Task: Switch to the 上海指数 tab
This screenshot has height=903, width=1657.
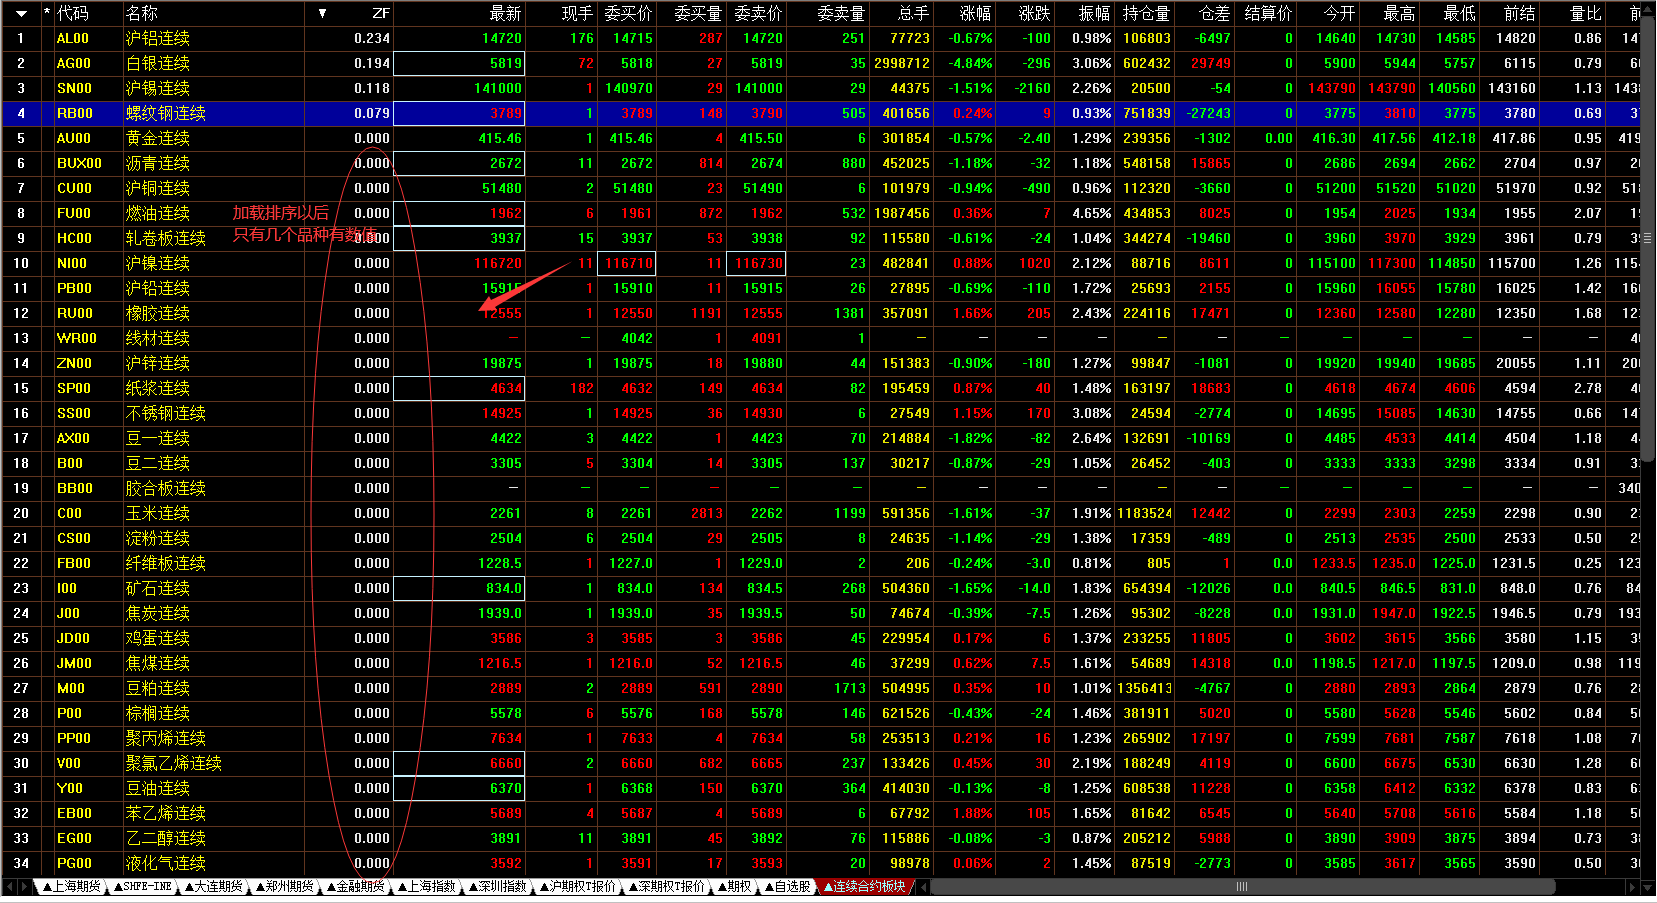Action: tap(426, 886)
